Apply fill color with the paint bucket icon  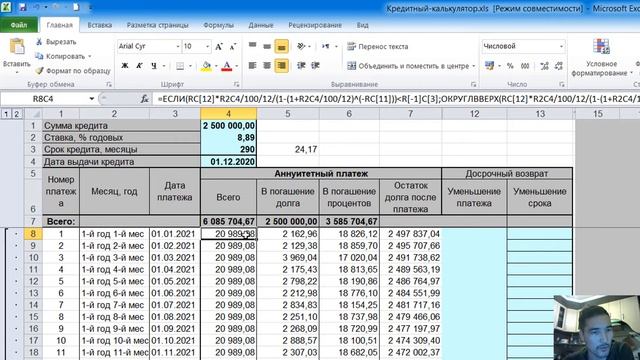point(206,66)
